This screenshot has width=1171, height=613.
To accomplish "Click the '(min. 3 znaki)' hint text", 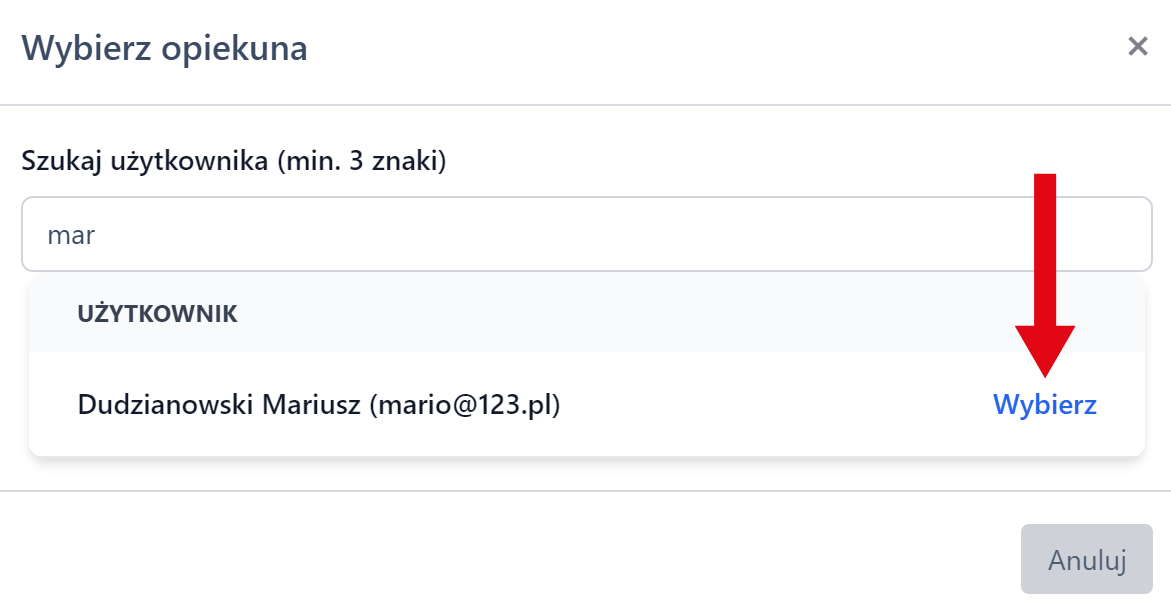I will [x=361, y=161].
